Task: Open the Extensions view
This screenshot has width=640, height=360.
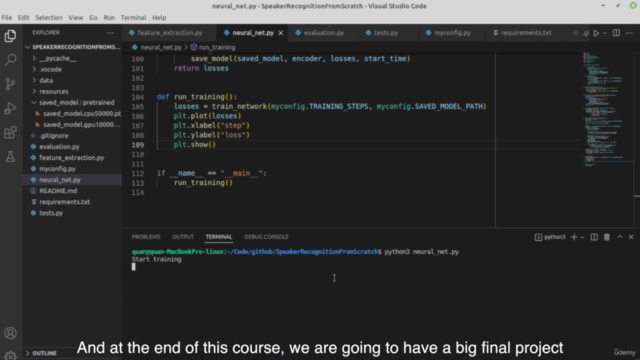Action: [11, 132]
